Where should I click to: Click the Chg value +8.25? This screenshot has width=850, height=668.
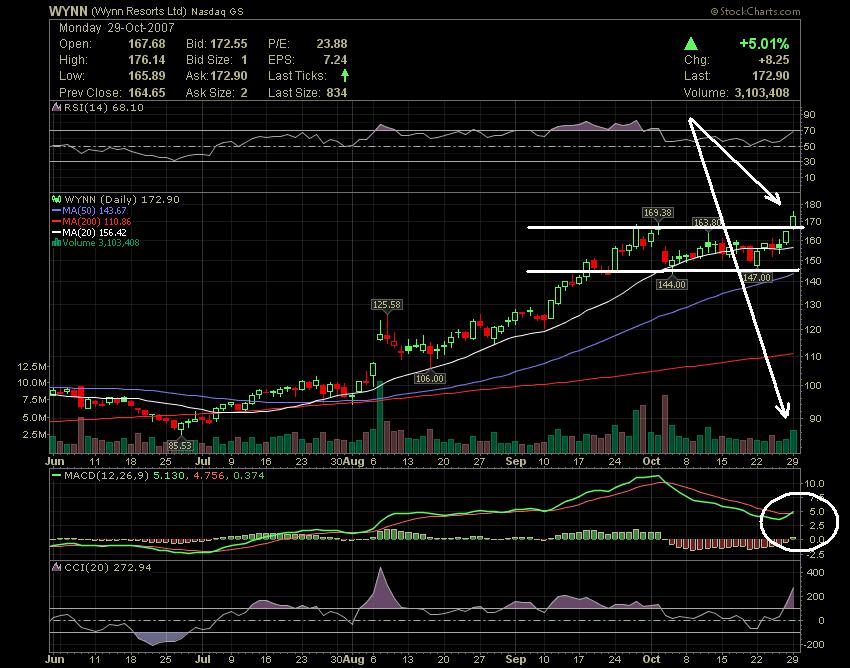tap(772, 60)
